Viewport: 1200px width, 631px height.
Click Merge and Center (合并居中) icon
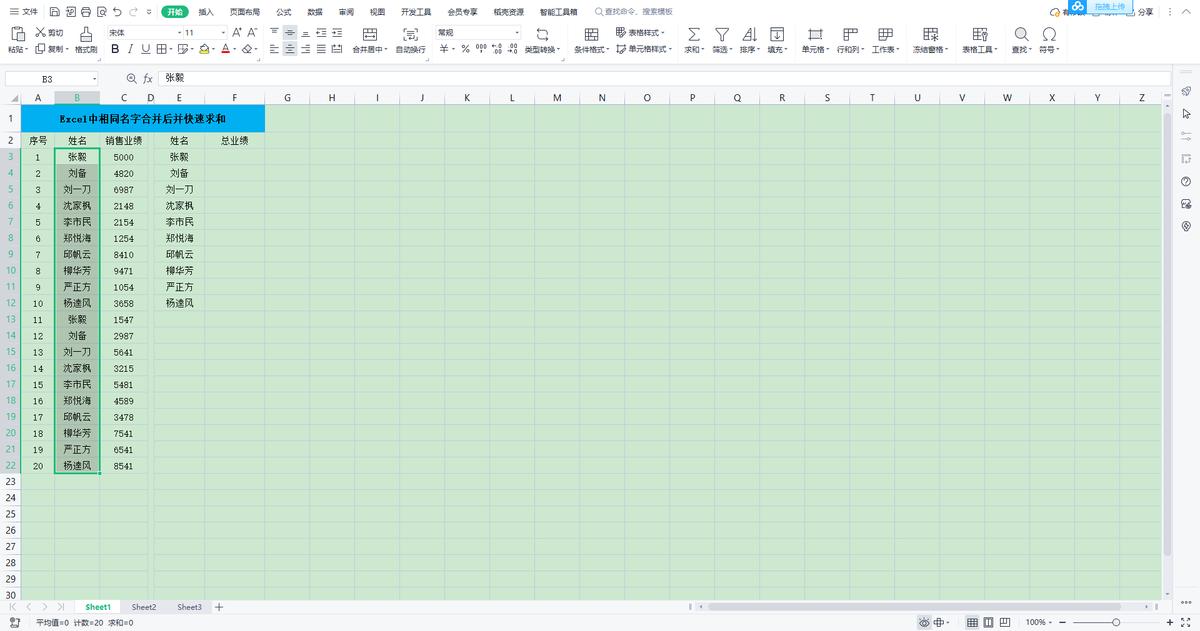pos(369,34)
